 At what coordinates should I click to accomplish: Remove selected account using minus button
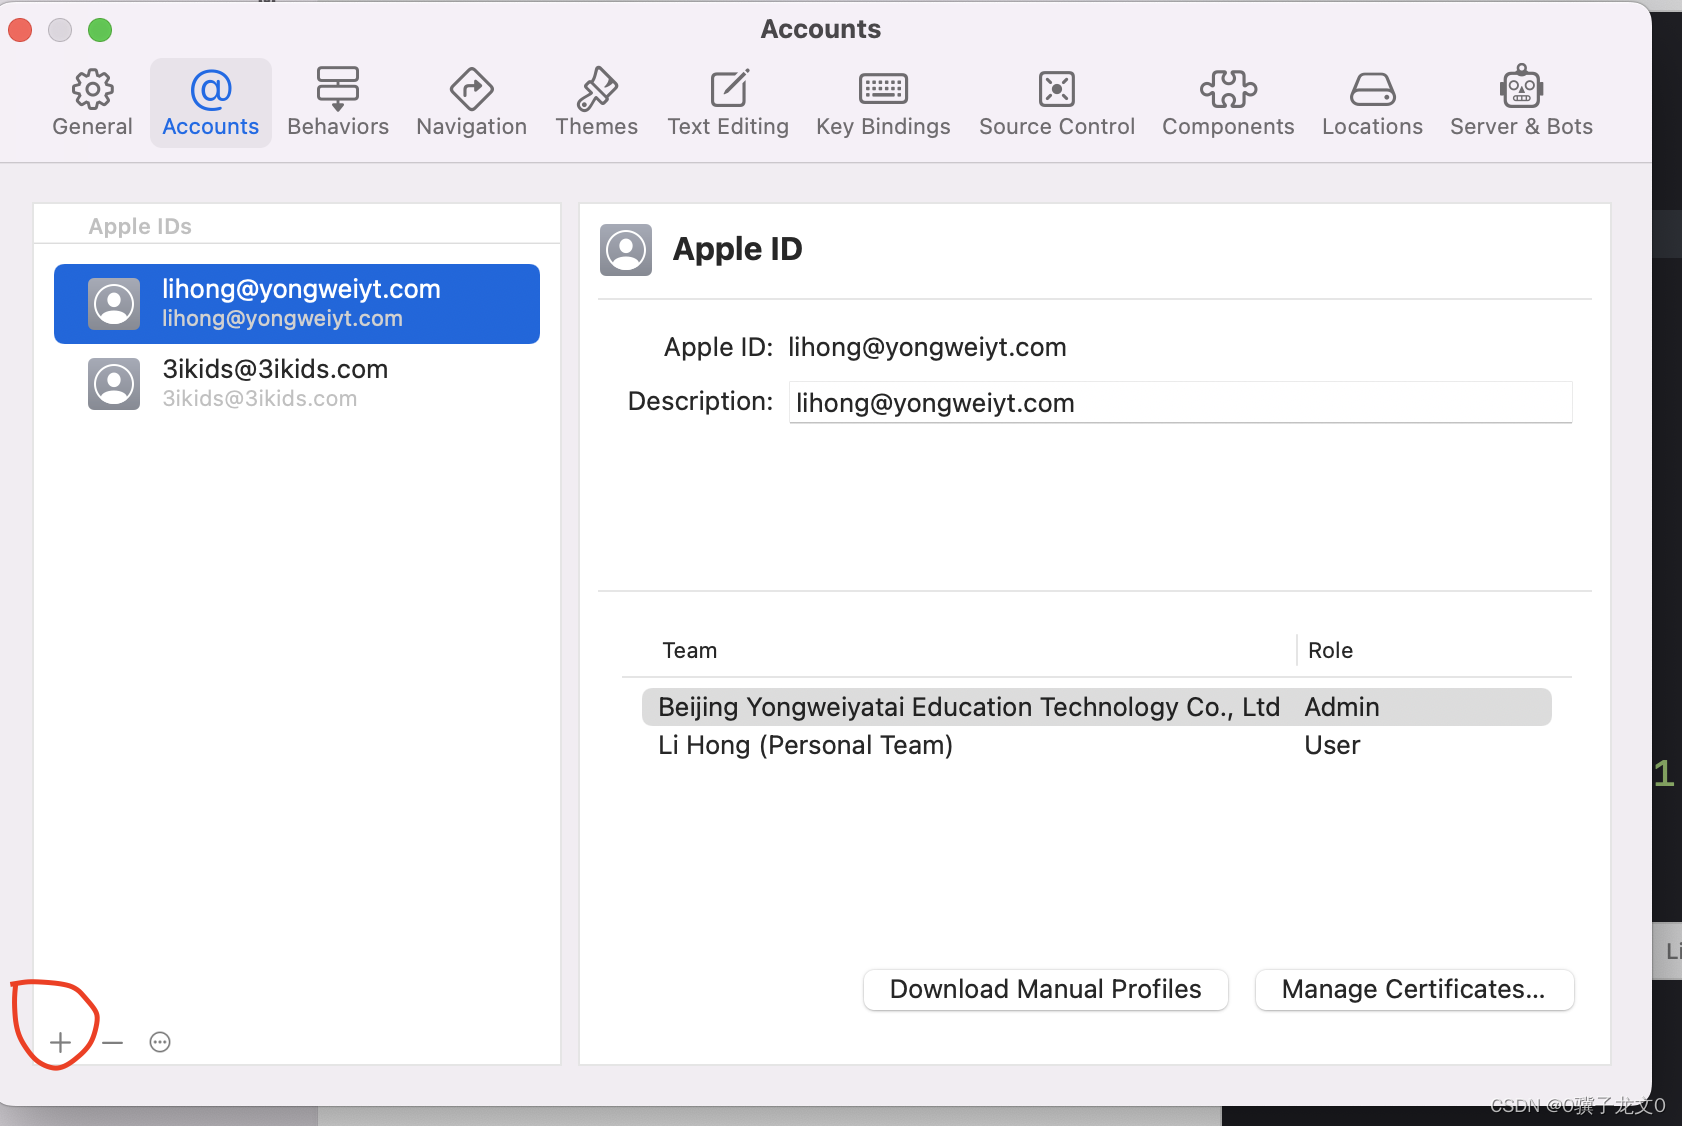click(x=112, y=1042)
